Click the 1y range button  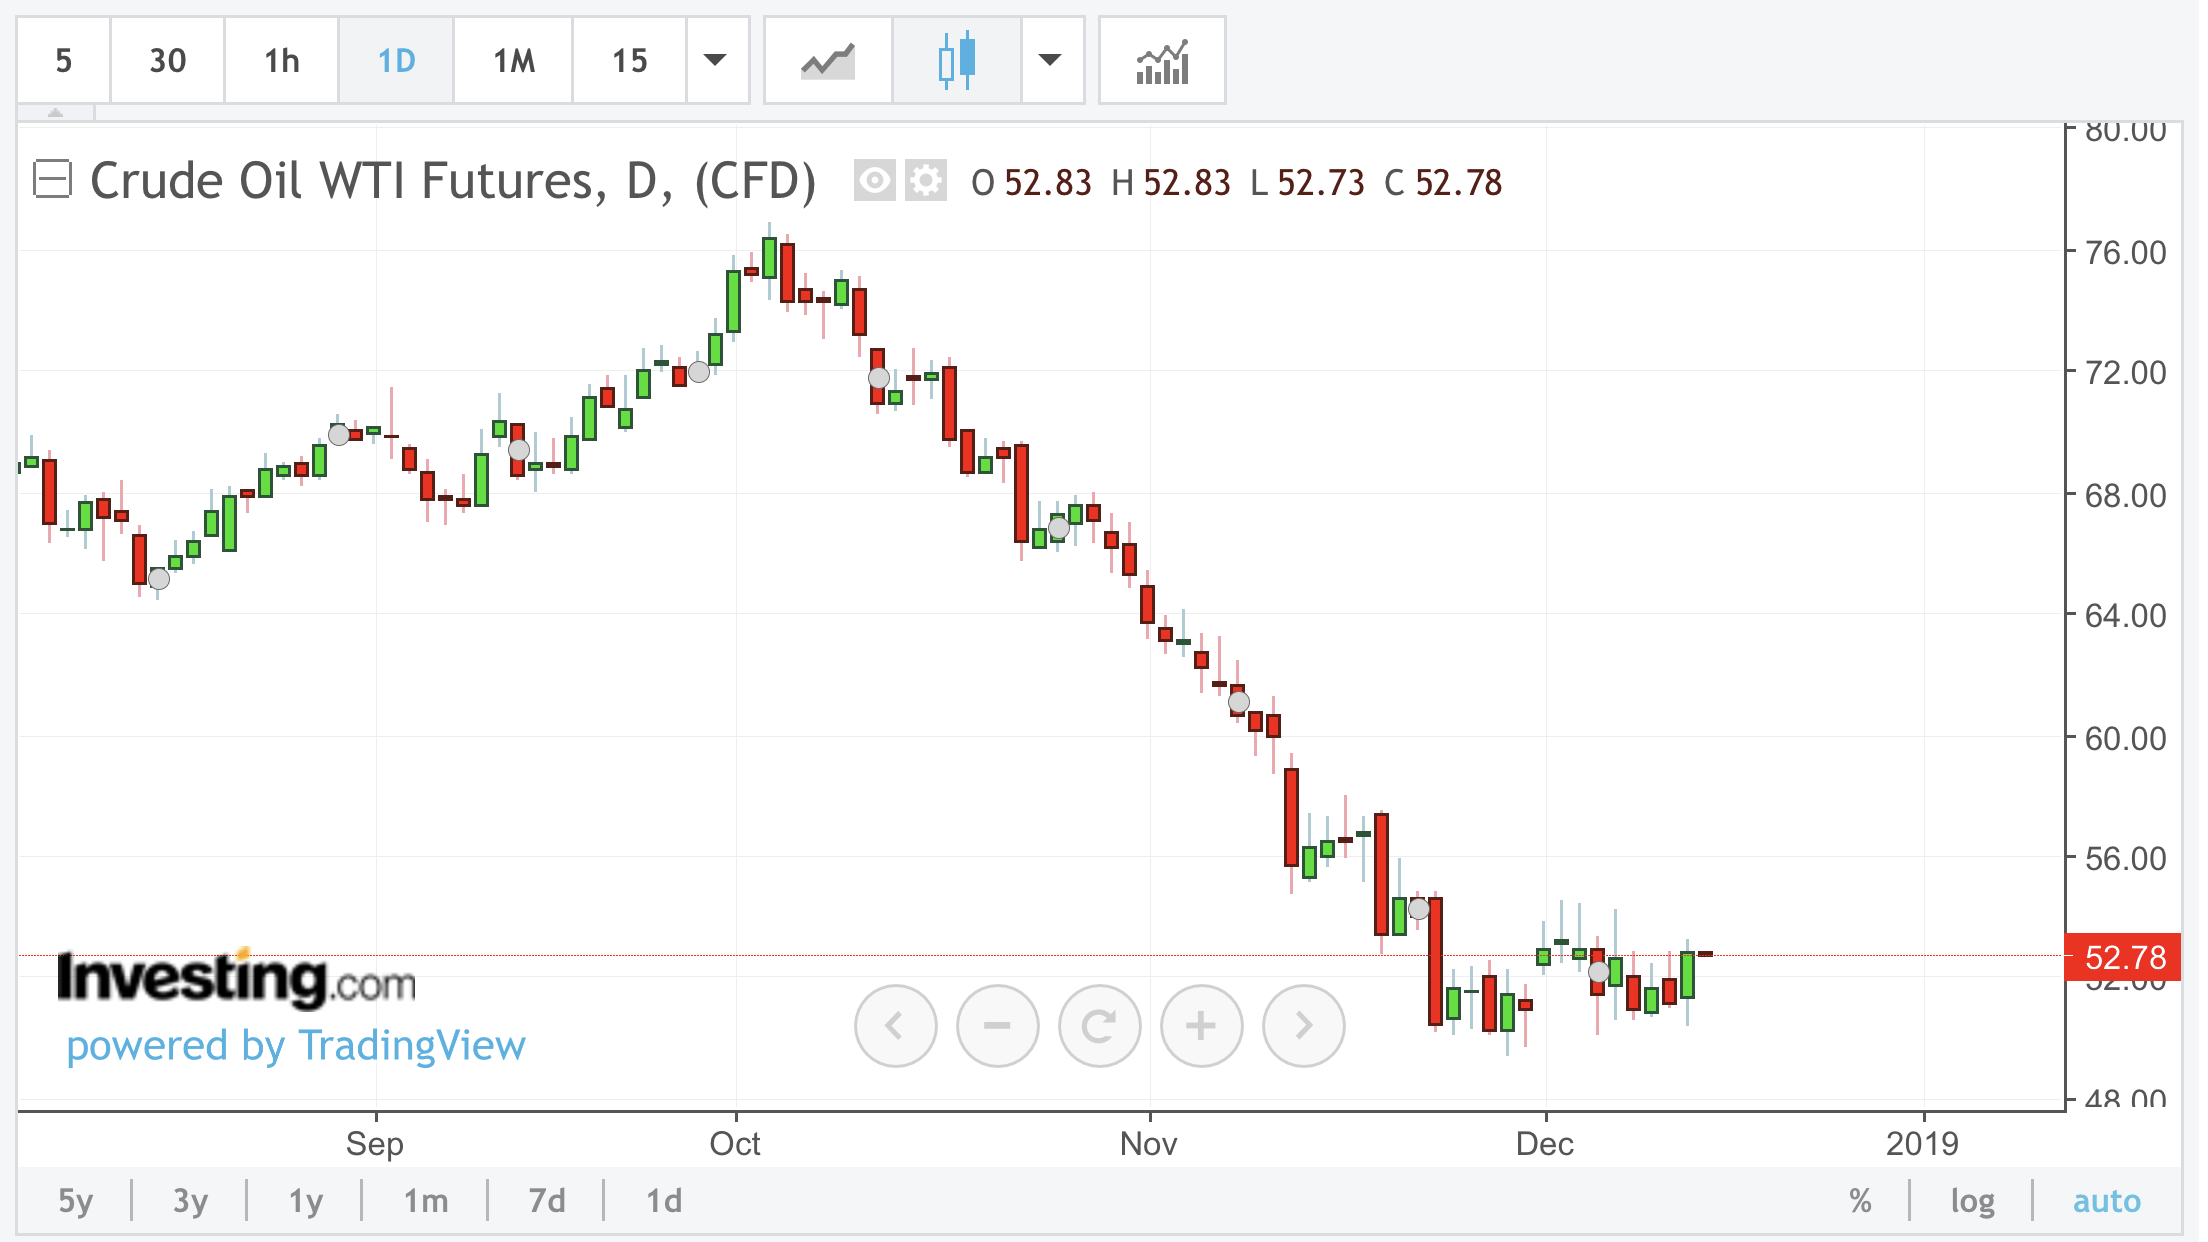(305, 1200)
